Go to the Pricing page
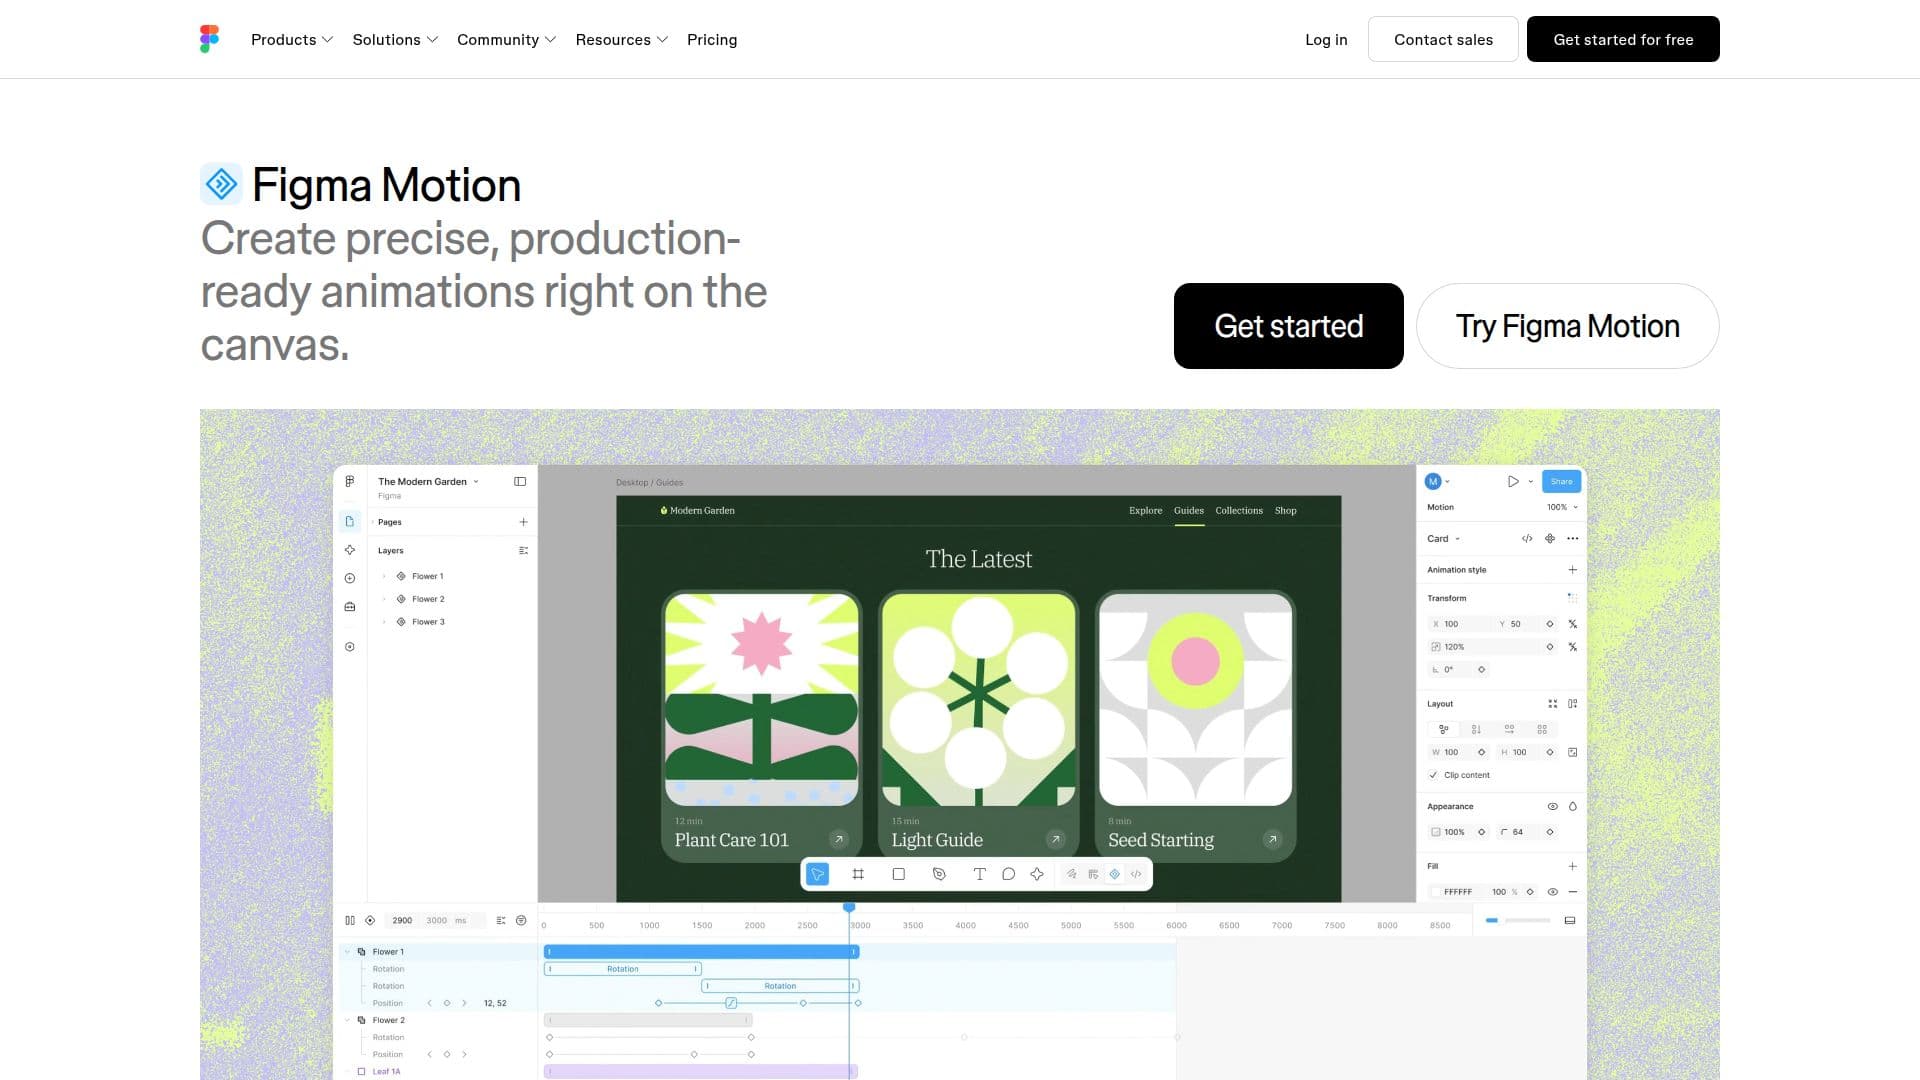 pos(711,39)
